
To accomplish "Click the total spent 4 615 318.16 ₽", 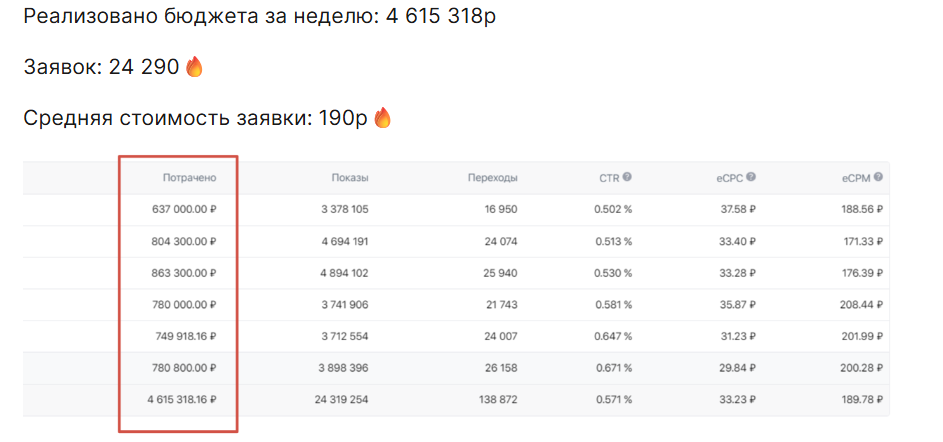I will pos(175,400).
